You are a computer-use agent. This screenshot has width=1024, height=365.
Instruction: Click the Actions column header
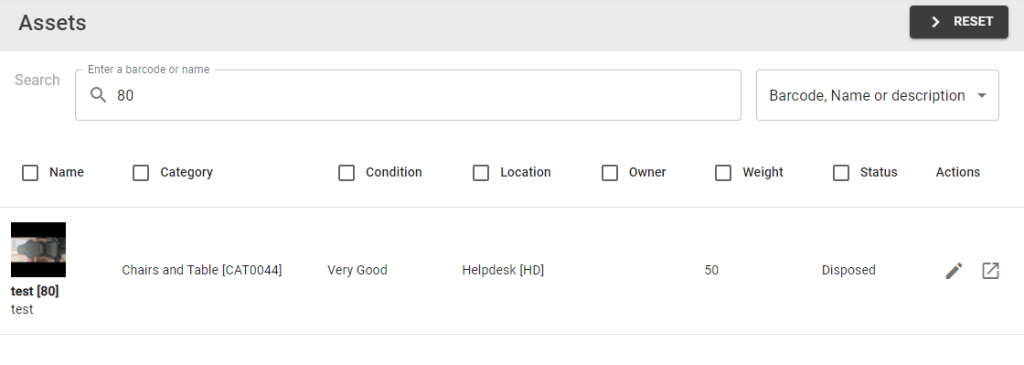click(x=957, y=172)
